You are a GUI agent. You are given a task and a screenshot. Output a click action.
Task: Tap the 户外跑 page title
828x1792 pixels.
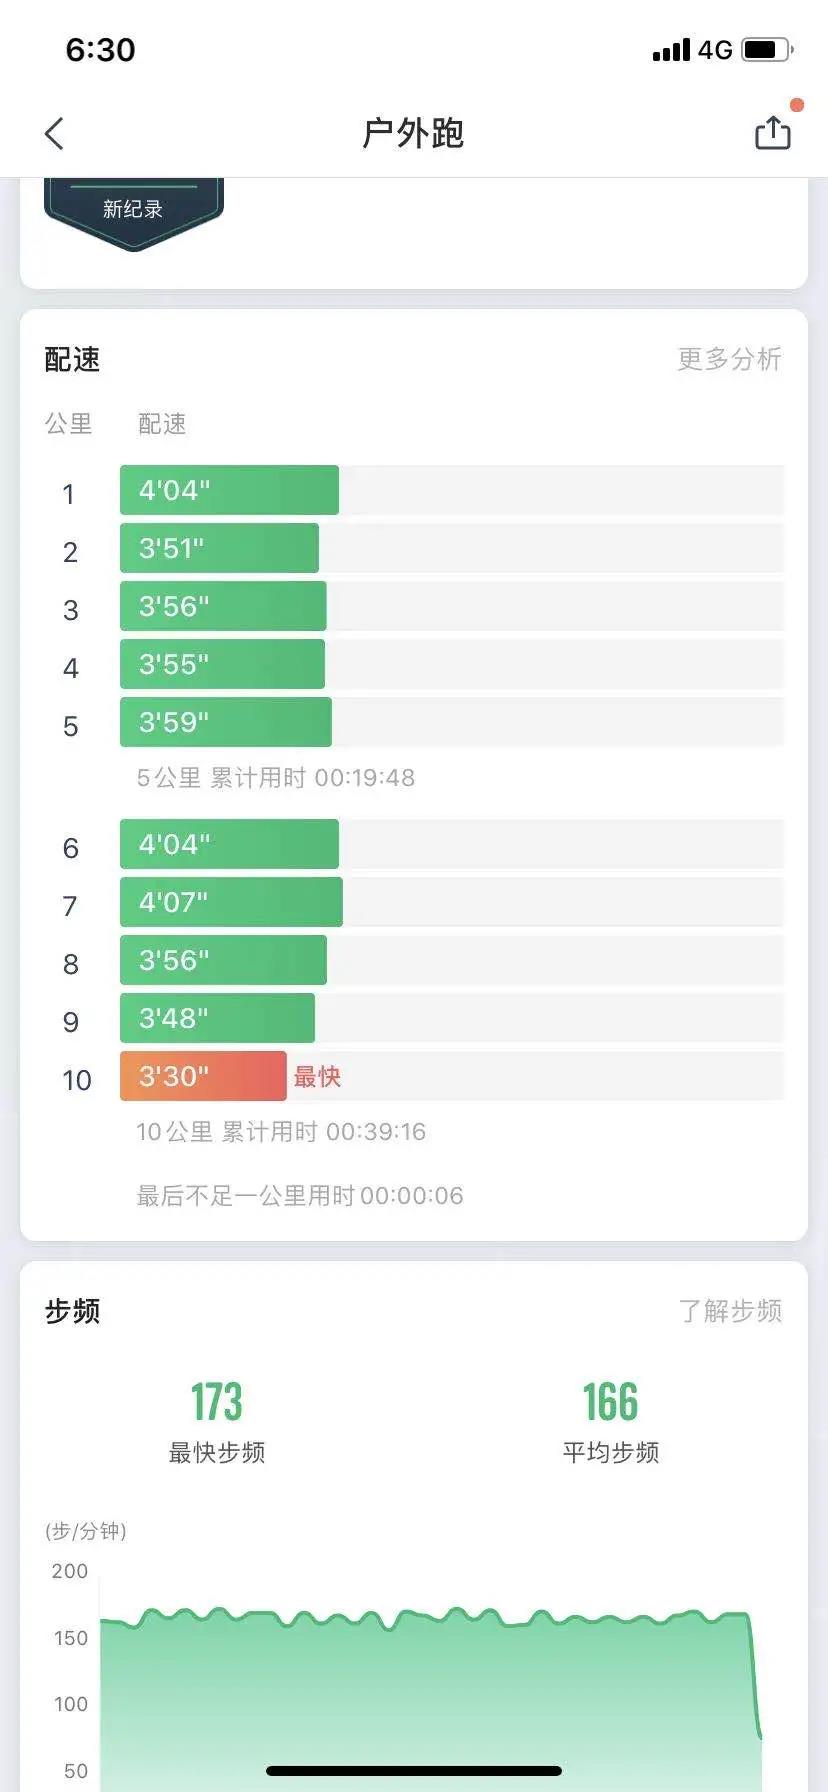coord(413,133)
